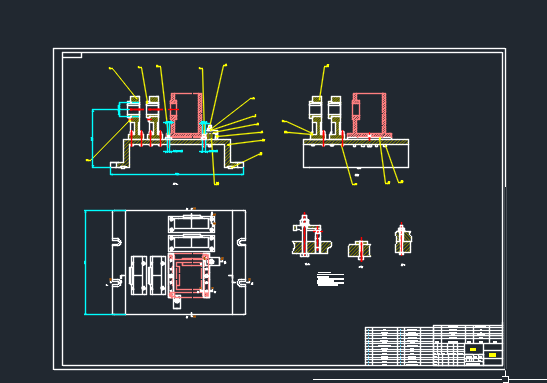Select the white base block in the side view
This screenshot has width=547, height=383.
pos(356,156)
